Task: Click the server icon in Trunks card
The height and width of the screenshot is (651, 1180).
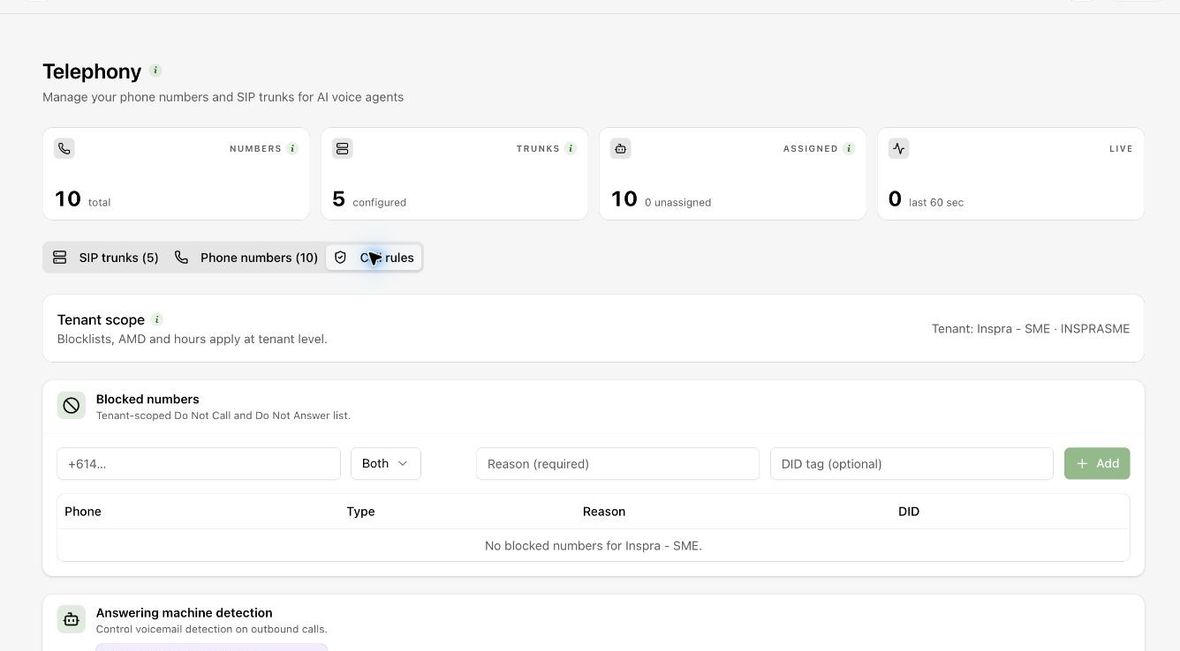Action: [x=342, y=148]
